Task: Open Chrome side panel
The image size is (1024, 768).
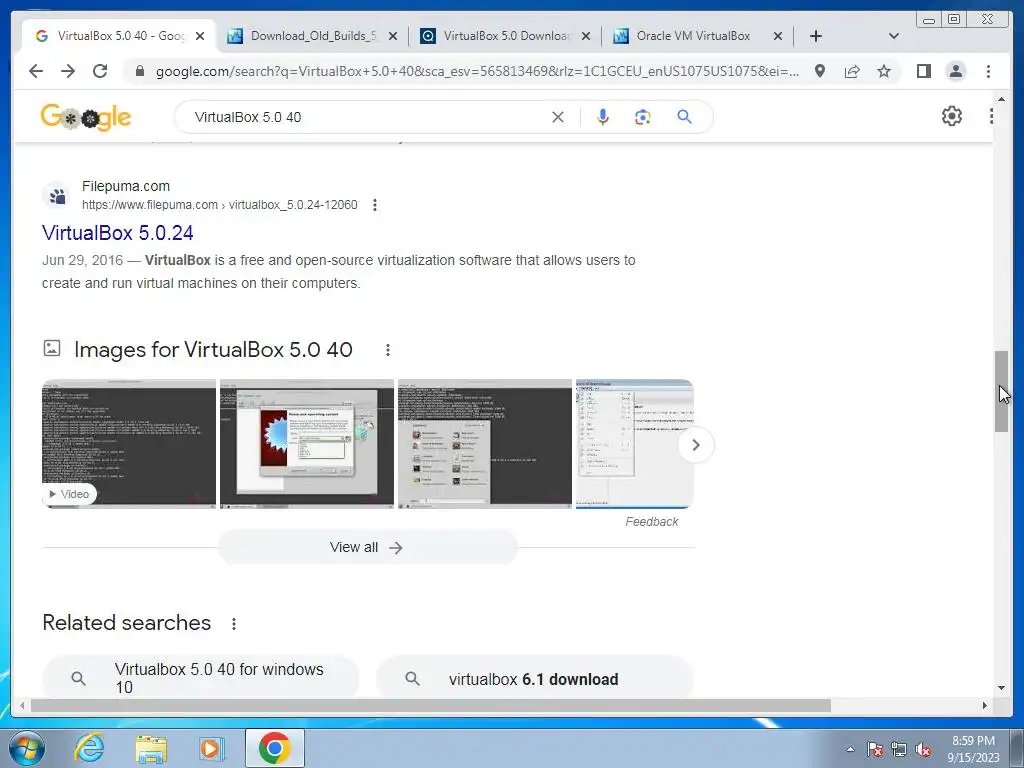Action: tap(923, 71)
